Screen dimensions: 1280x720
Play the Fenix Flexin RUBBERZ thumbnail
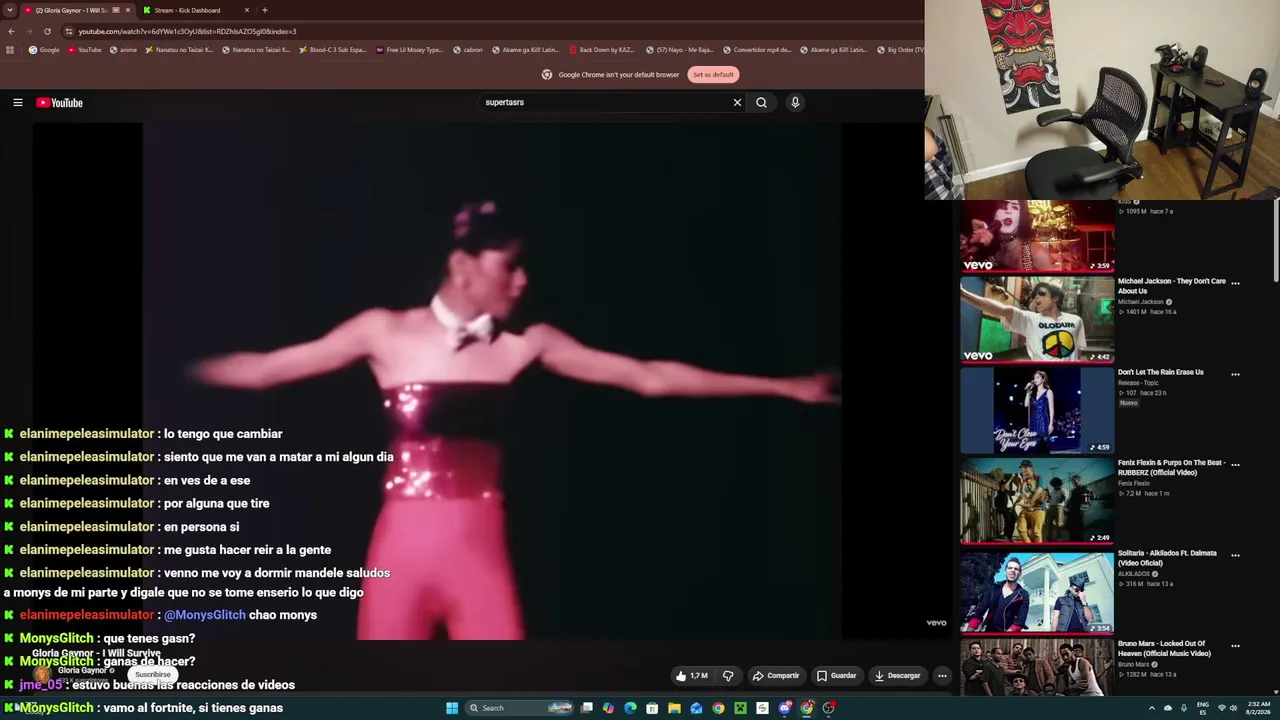(1037, 501)
